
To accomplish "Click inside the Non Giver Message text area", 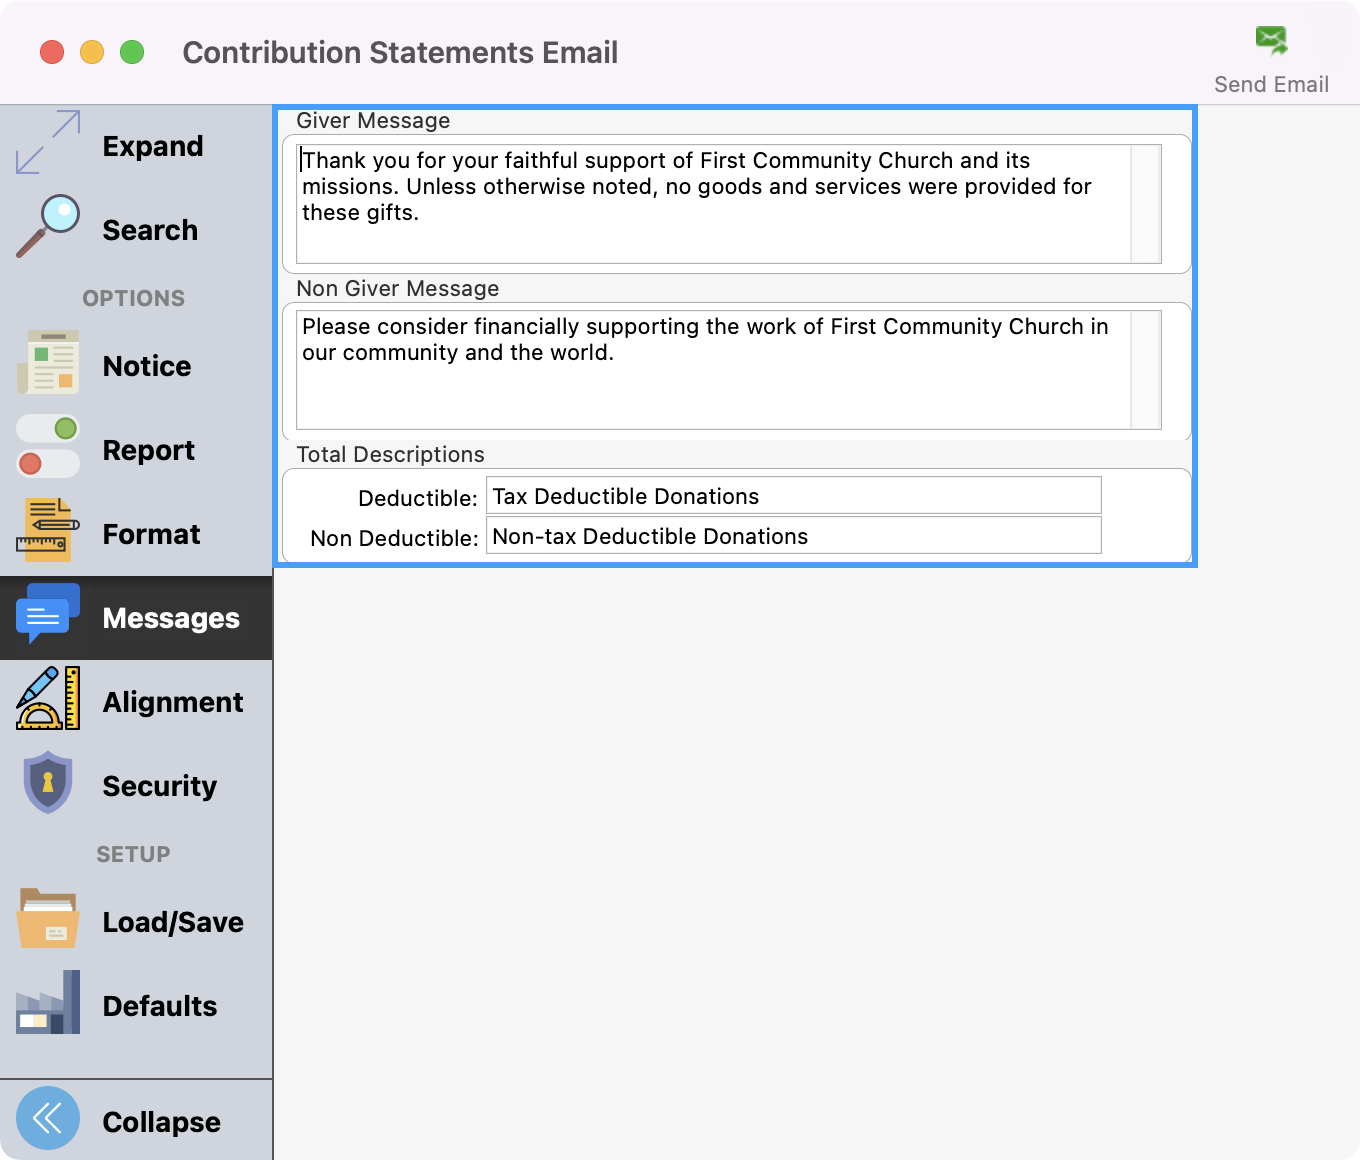I will tap(712, 370).
